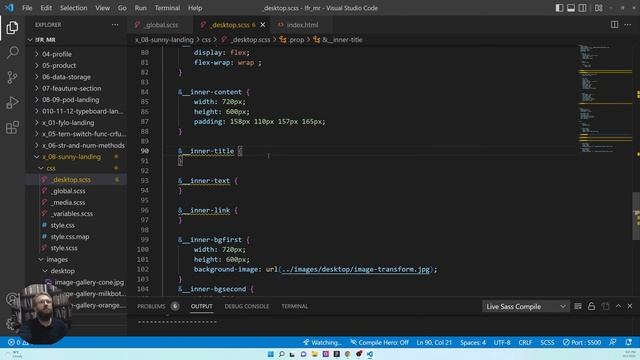Show the Debug Console tab
This screenshot has width=640, height=360.
click(x=247, y=306)
